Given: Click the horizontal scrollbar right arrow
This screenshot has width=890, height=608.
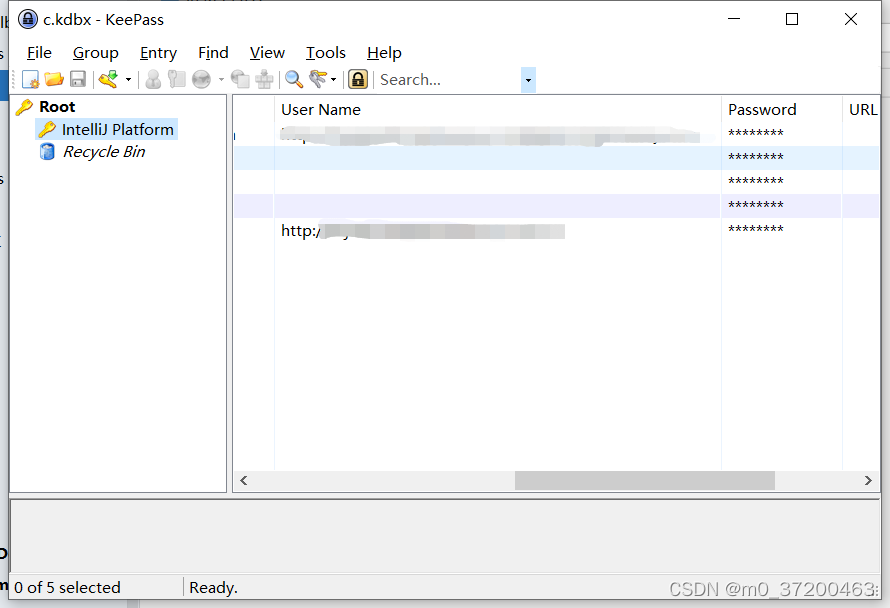Looking at the screenshot, I should point(868,480).
